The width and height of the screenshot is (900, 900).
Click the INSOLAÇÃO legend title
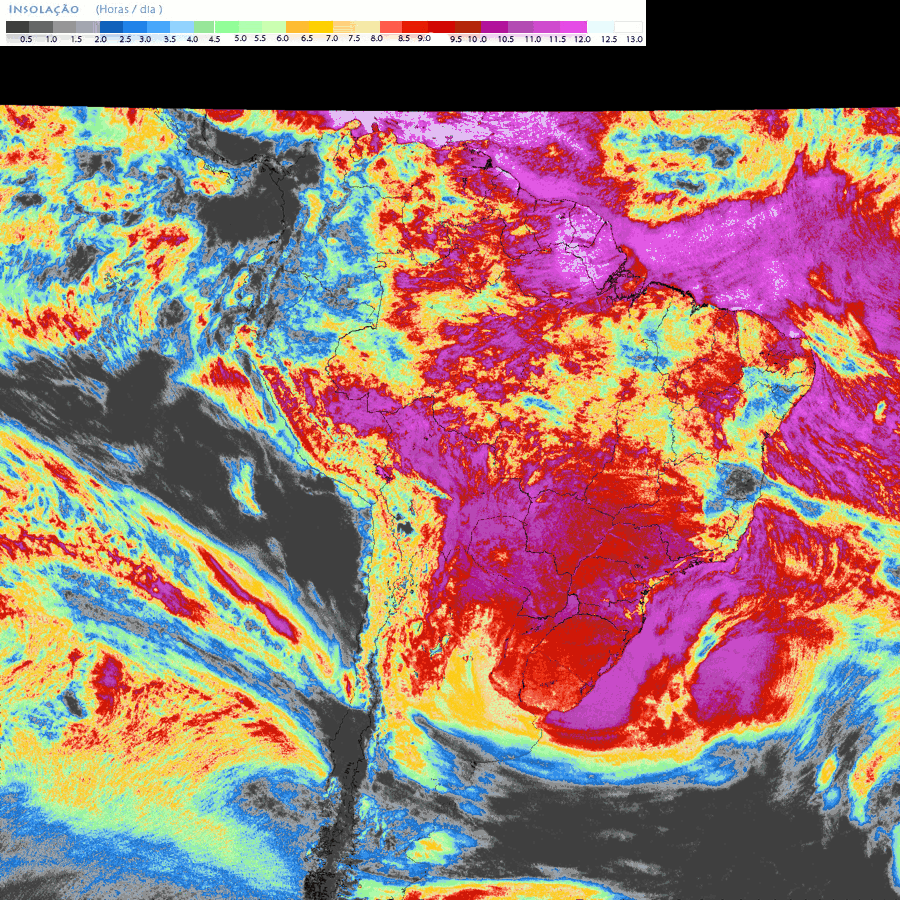44,10
